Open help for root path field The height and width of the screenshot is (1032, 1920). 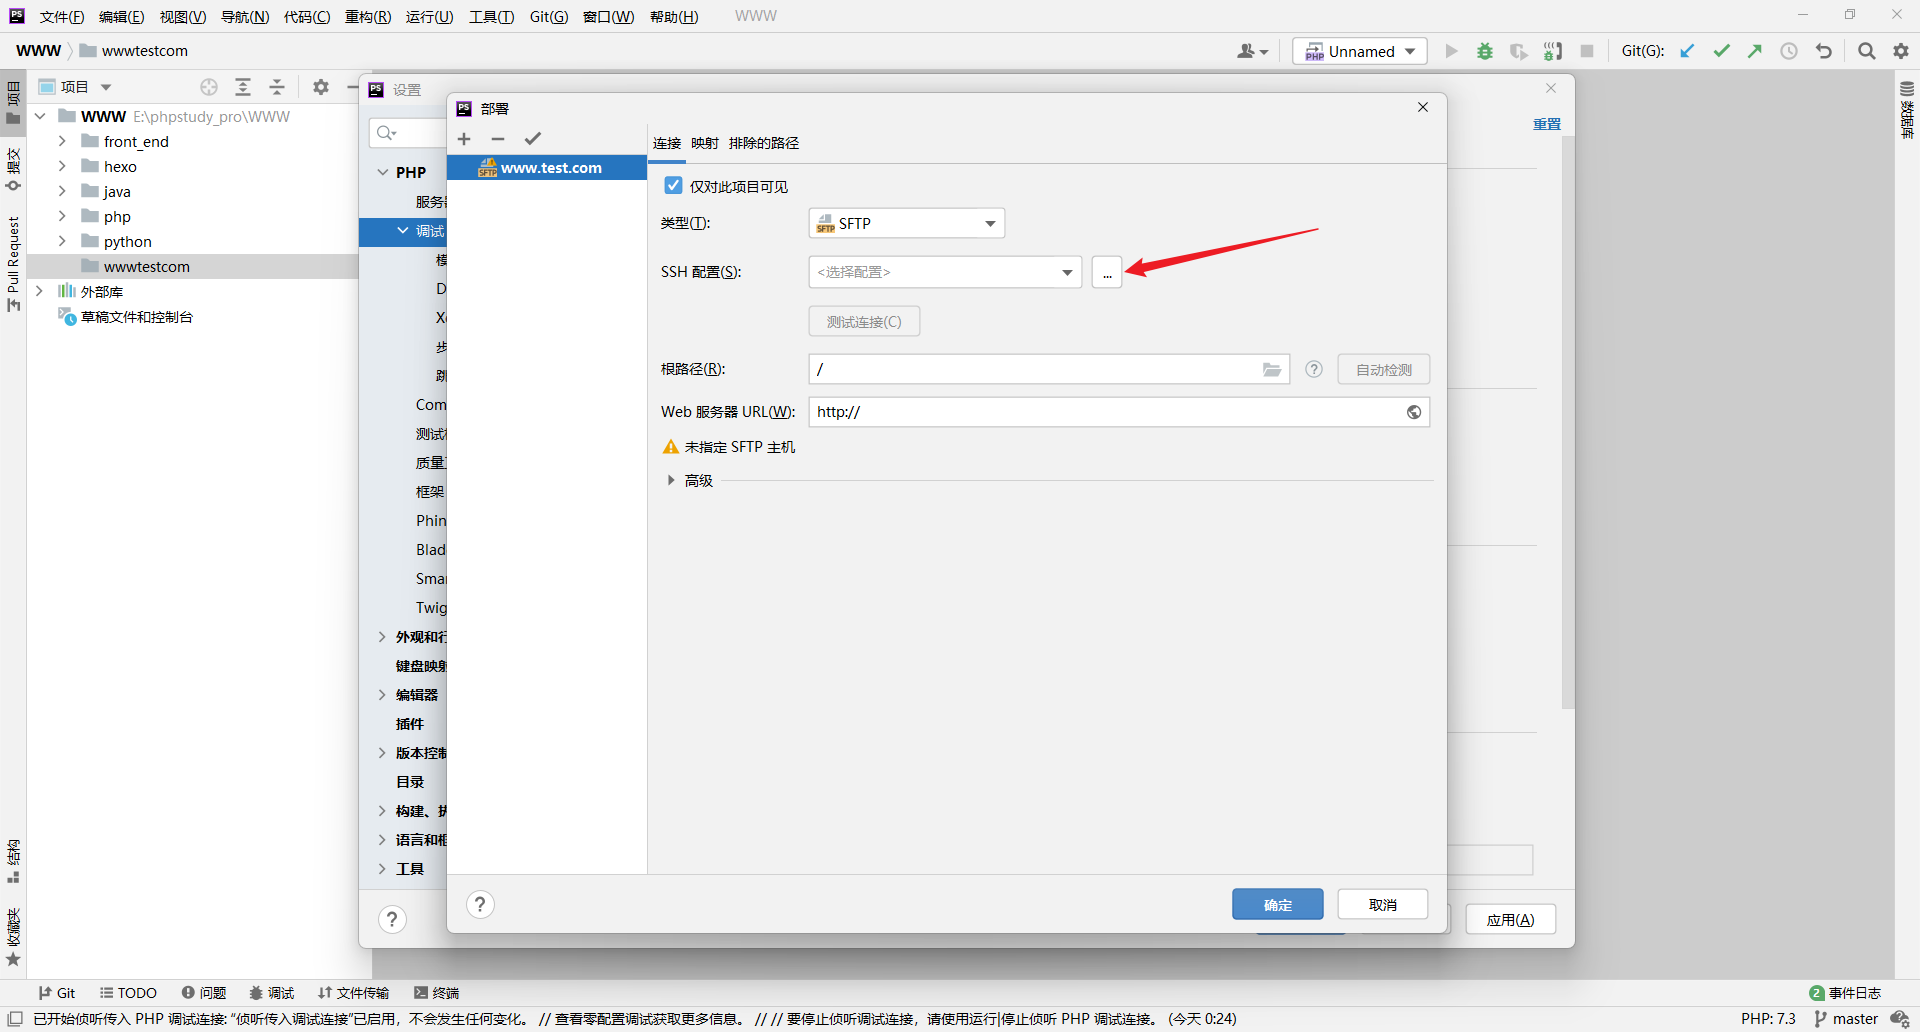coord(1314,369)
